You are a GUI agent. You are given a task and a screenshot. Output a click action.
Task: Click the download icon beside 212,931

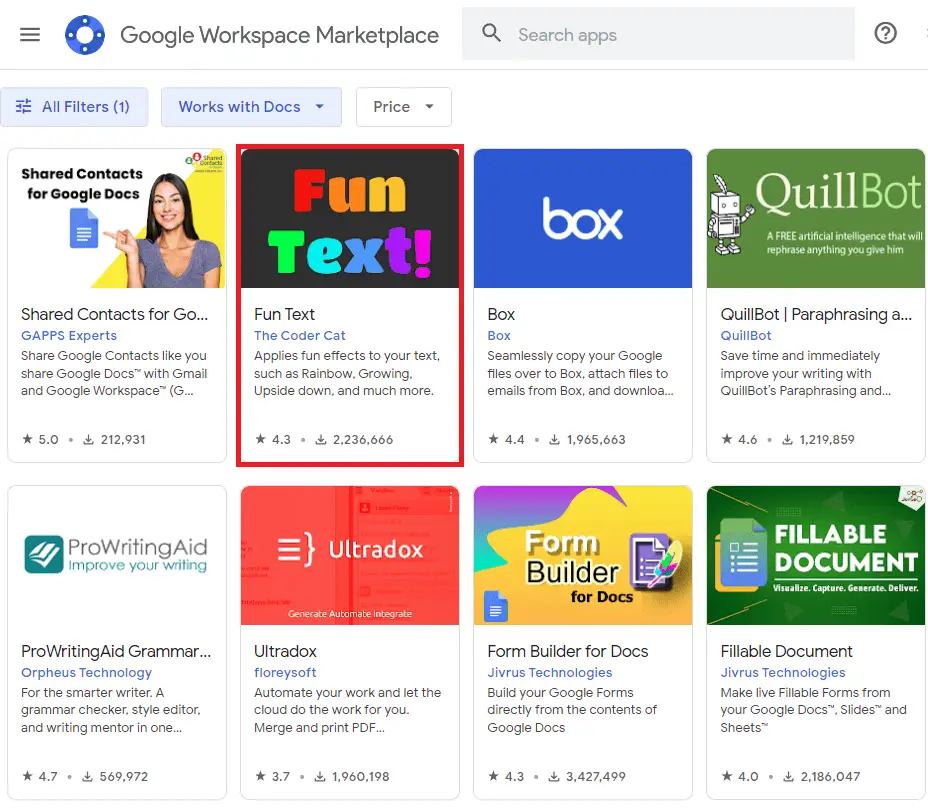(x=88, y=440)
